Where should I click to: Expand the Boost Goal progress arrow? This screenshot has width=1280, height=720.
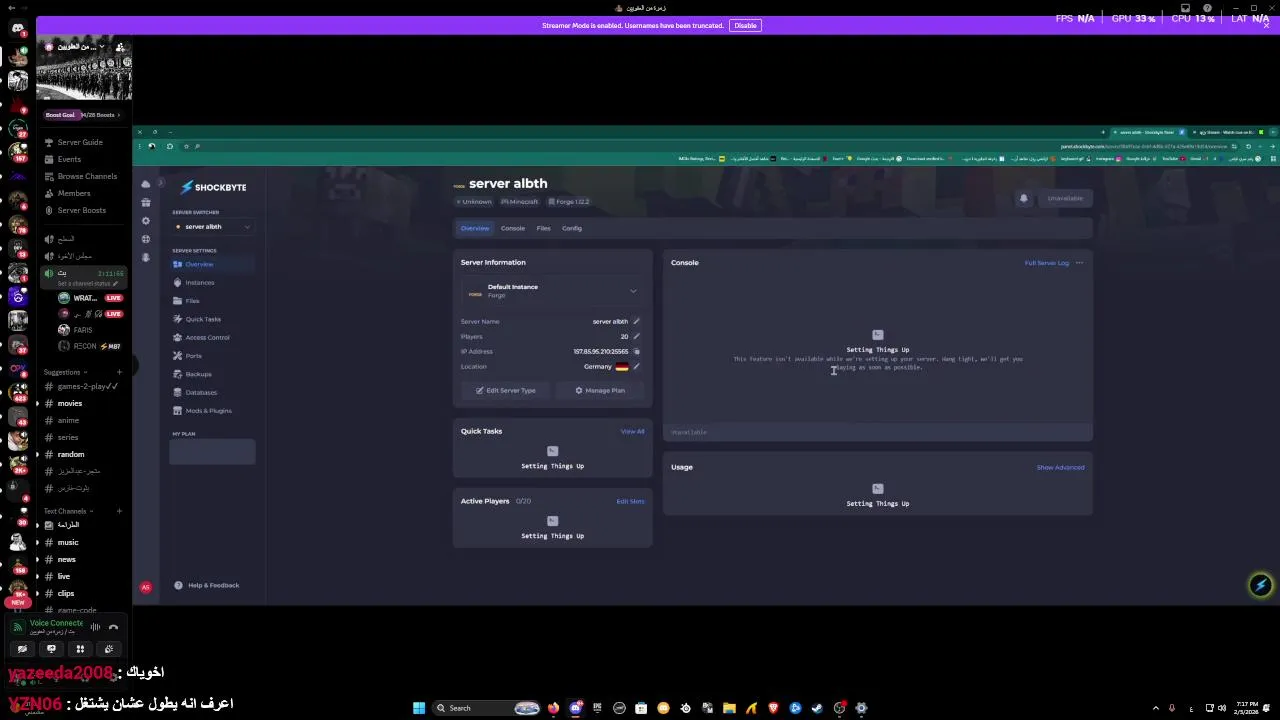click(119, 115)
